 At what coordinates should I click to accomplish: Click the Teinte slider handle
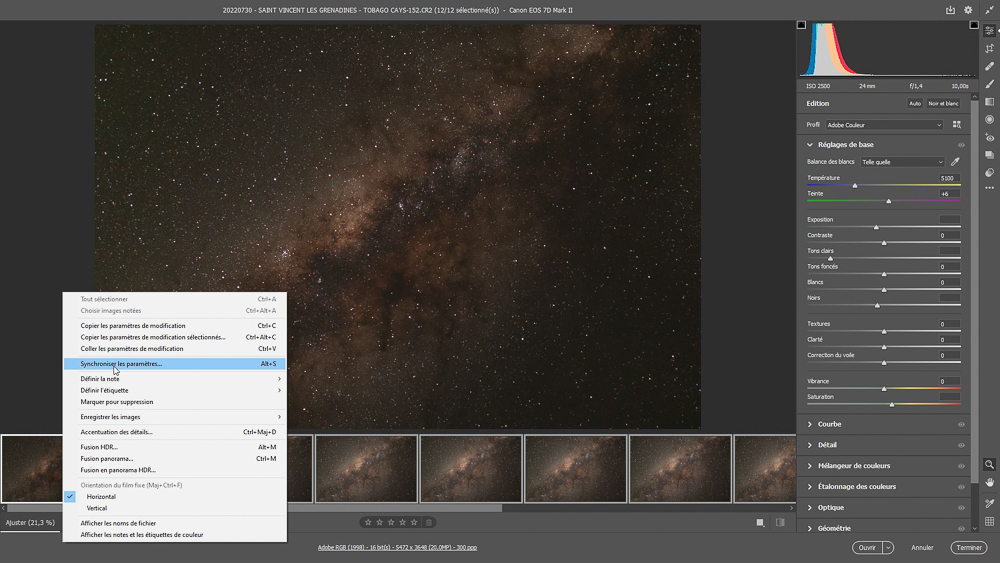888,201
